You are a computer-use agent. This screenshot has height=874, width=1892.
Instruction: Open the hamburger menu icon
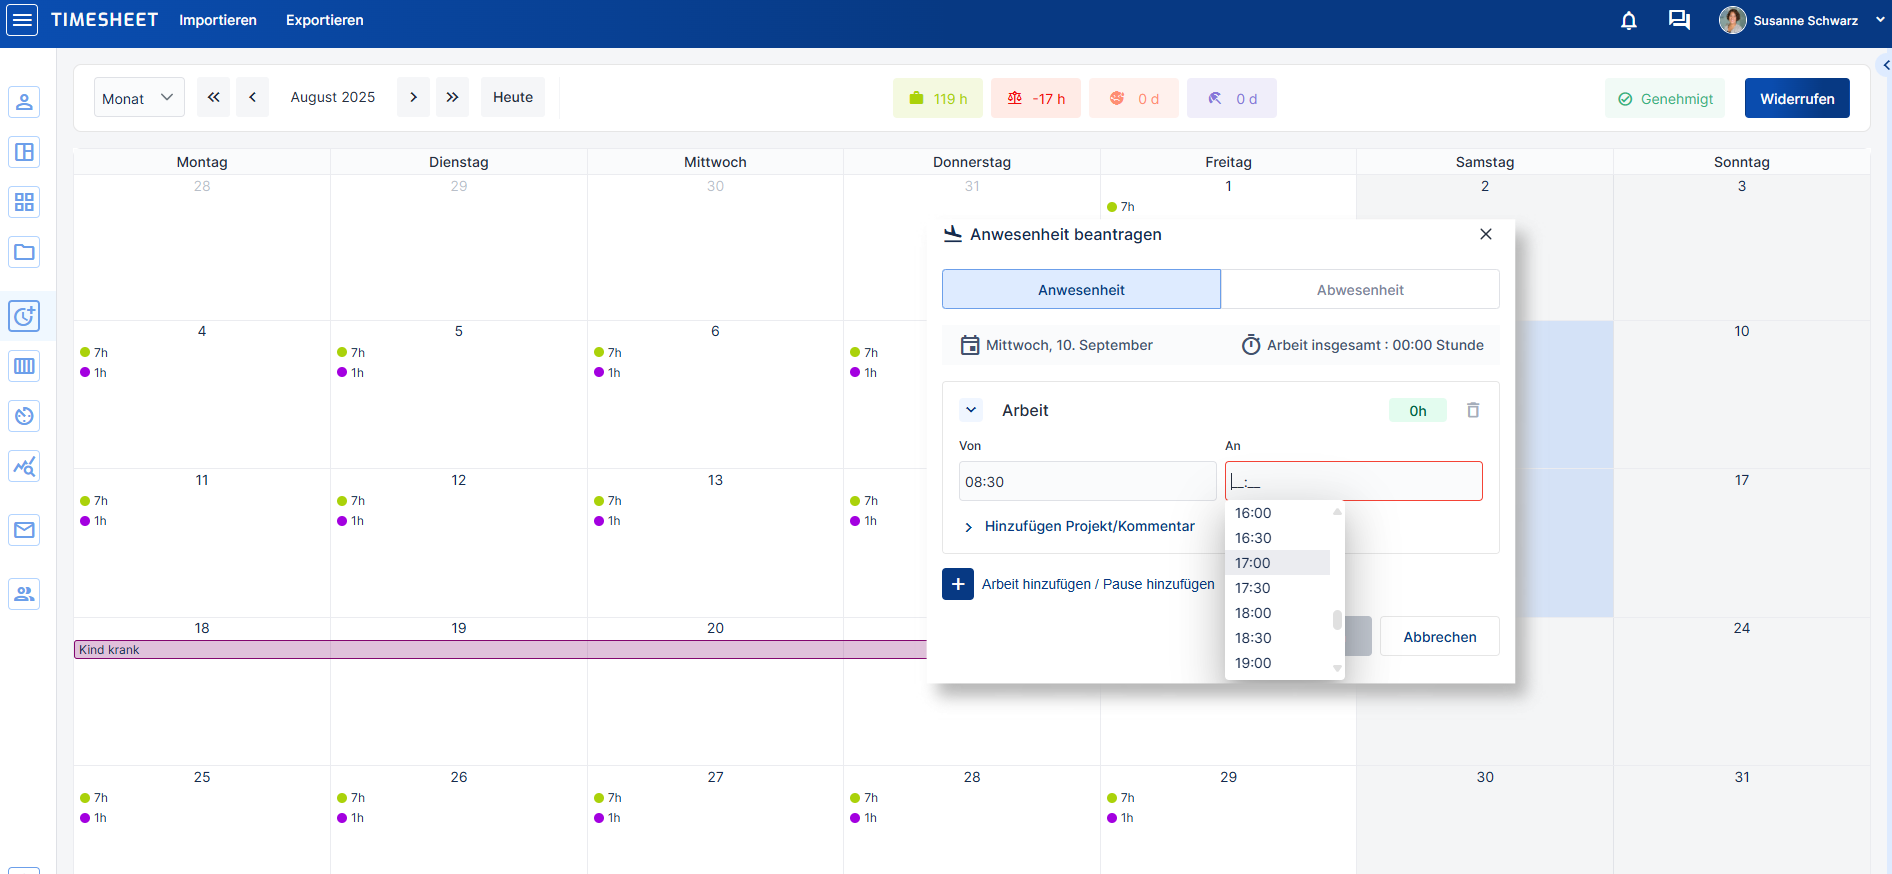[x=22, y=20]
